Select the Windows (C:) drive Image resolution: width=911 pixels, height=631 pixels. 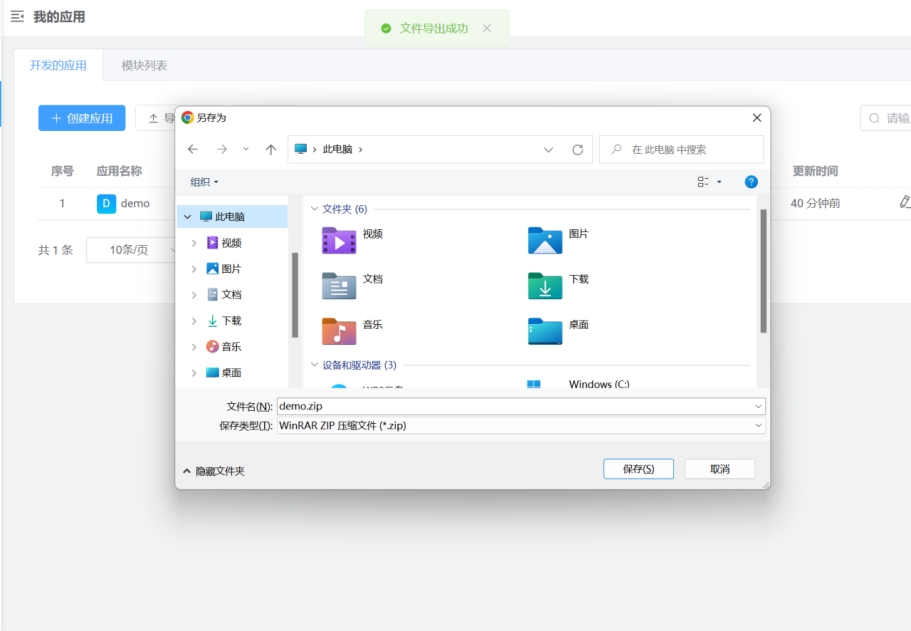(x=599, y=384)
